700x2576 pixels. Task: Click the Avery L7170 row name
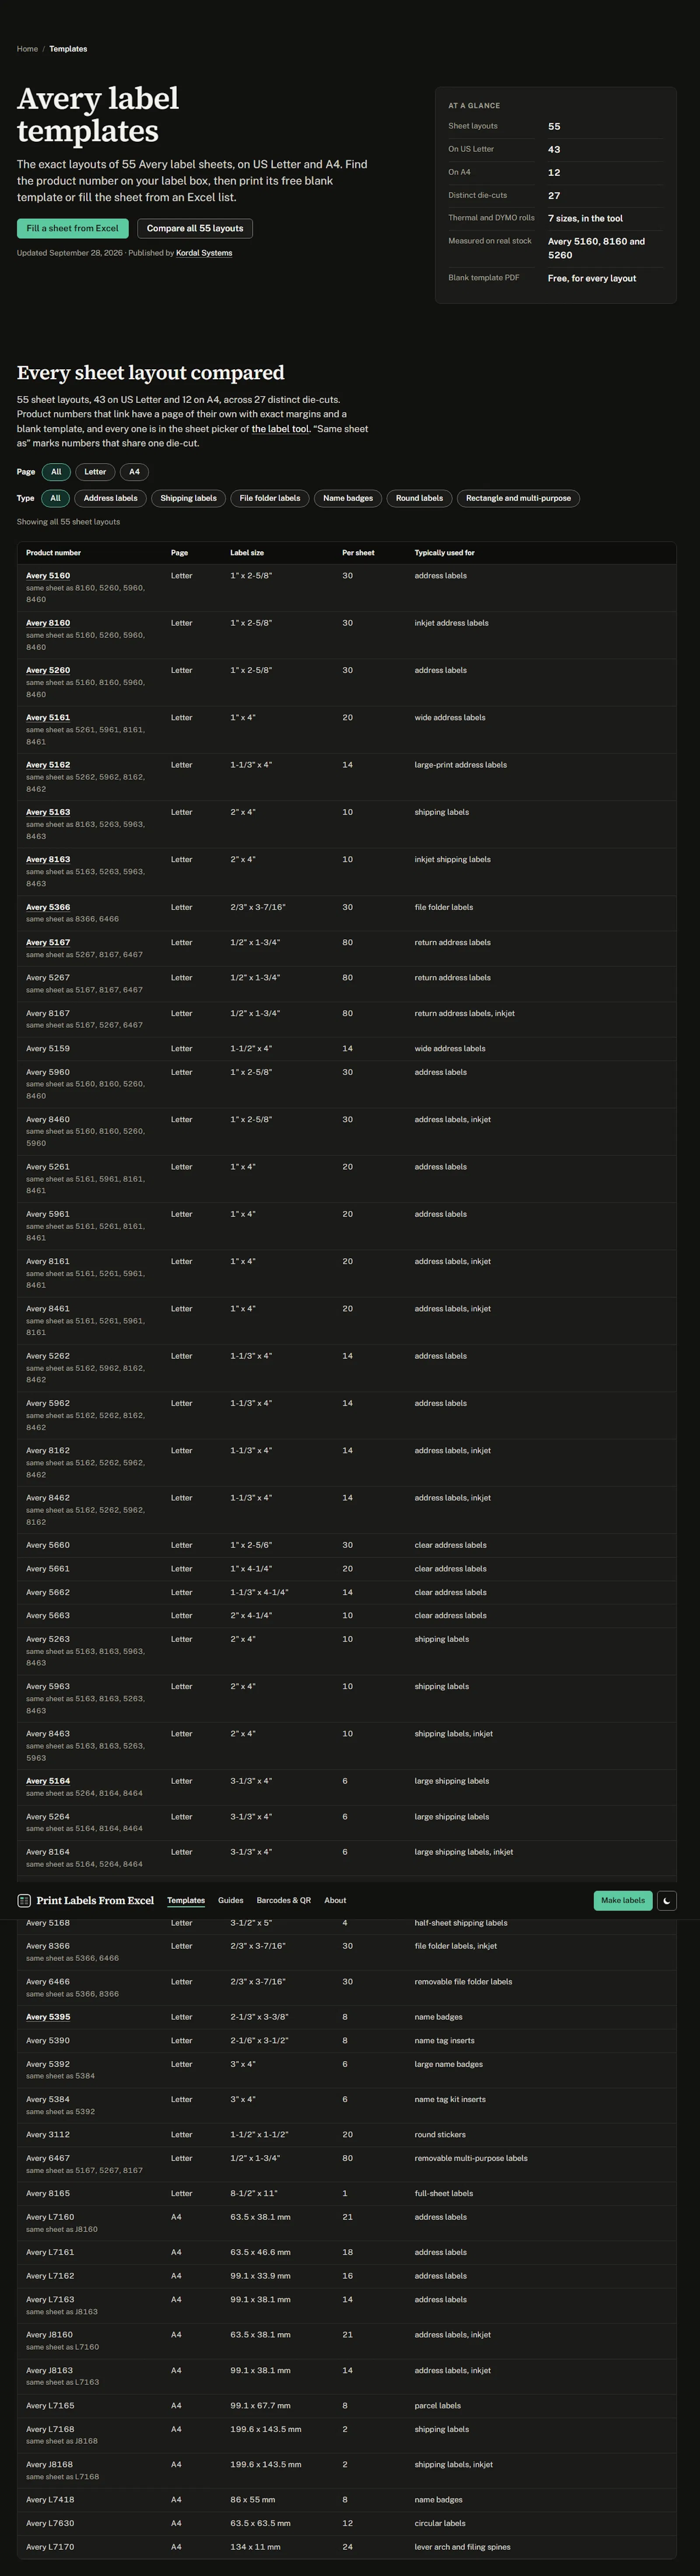click(x=50, y=2547)
